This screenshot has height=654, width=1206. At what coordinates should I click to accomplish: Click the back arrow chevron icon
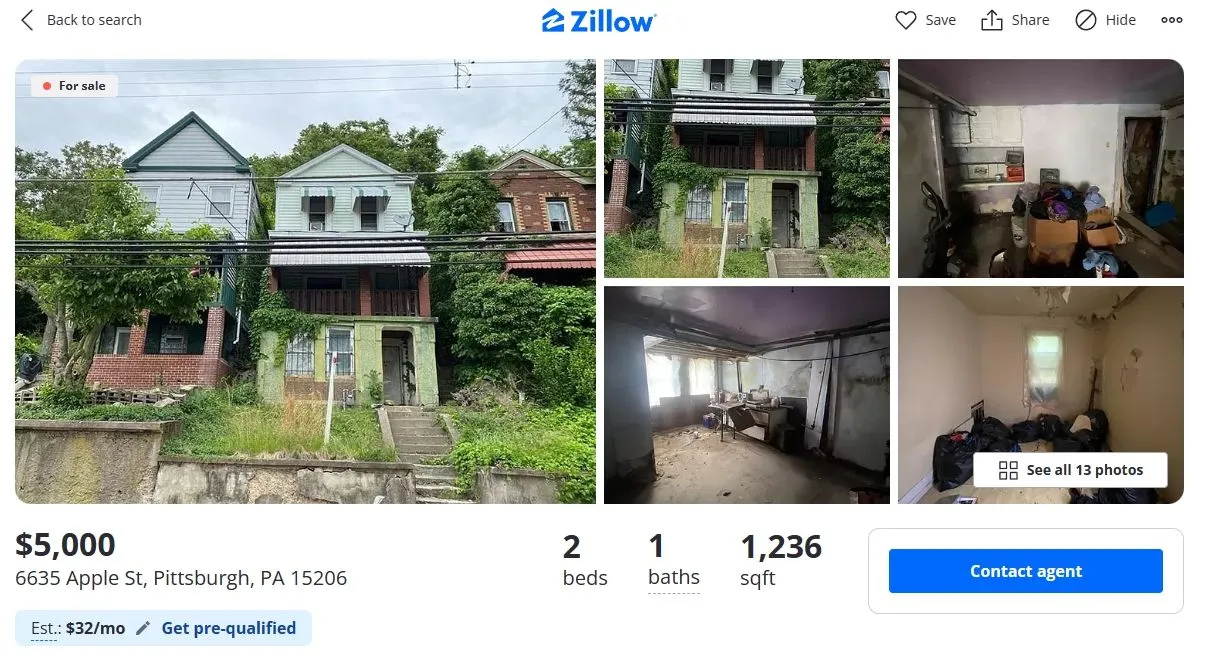[27, 20]
